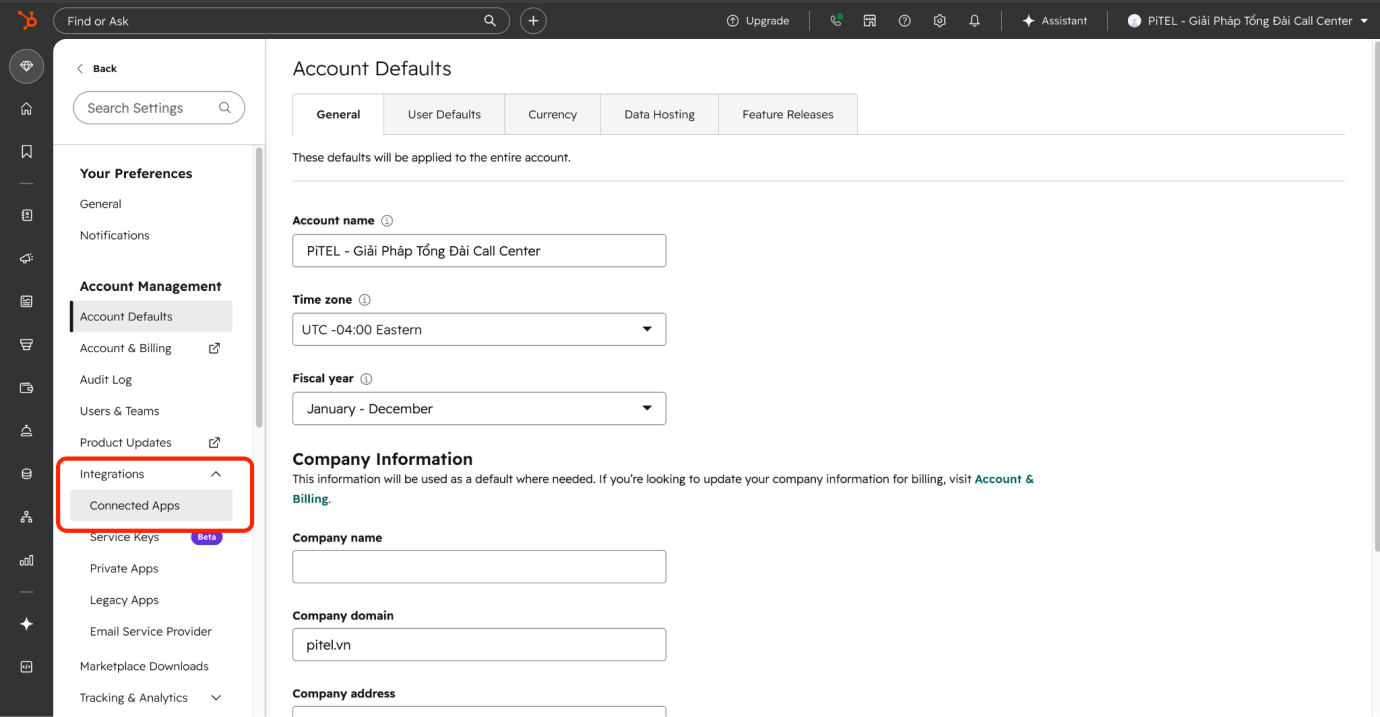The height and width of the screenshot is (717, 1380).
Task: Click the search magnifier in Find or Ask
Action: pos(490,20)
